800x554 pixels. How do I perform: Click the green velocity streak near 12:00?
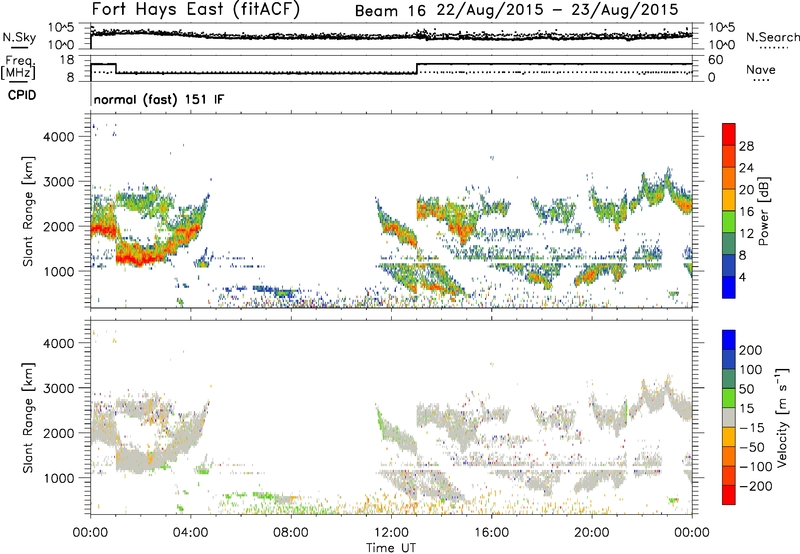[381, 421]
